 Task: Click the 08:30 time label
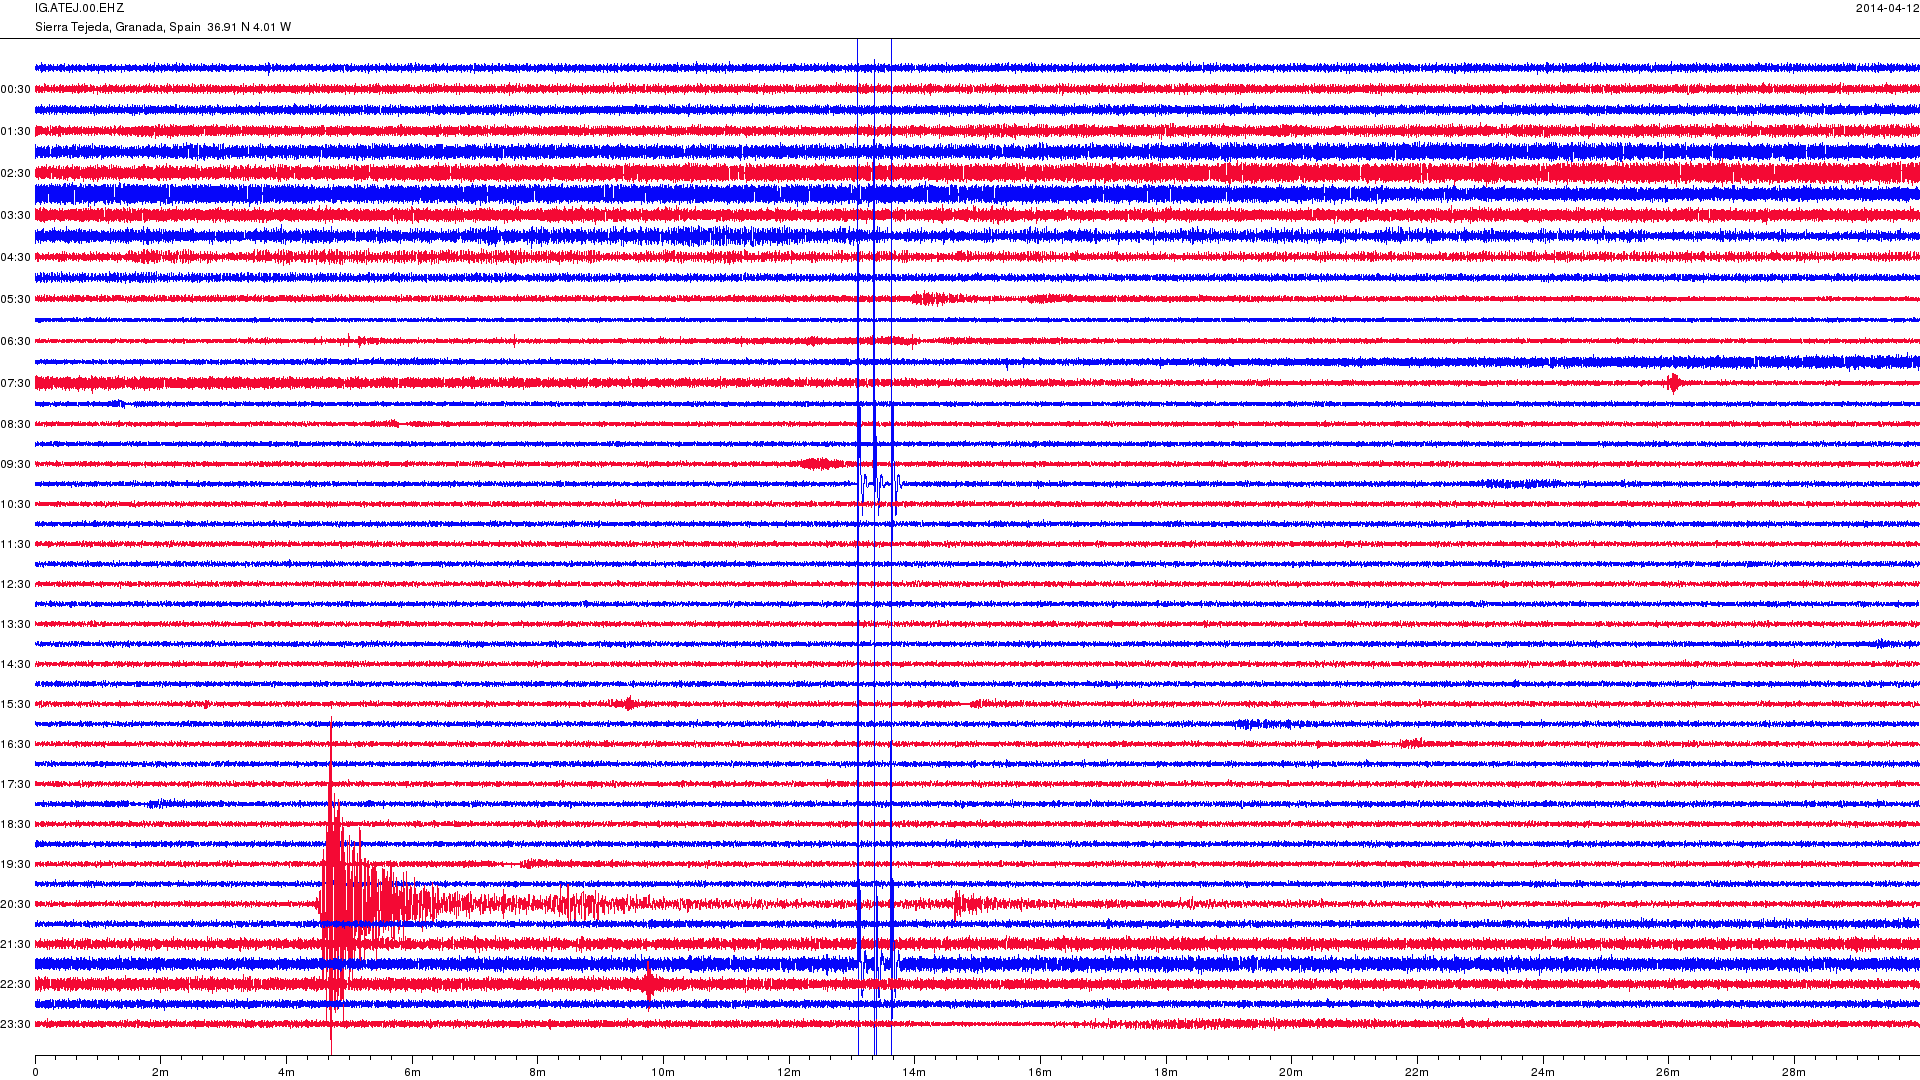tap(15, 424)
